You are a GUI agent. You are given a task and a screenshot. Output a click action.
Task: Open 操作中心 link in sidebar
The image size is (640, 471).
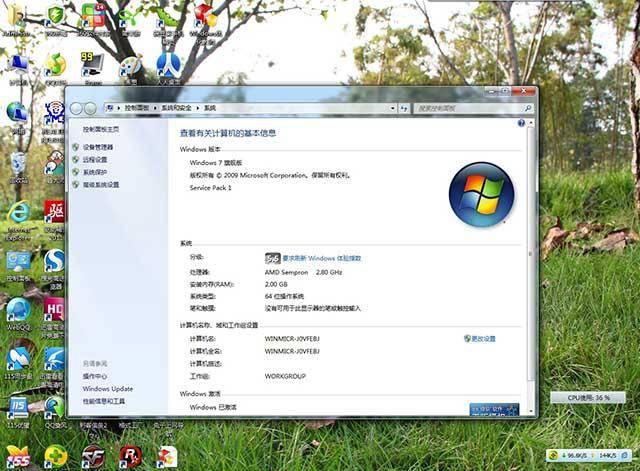95,376
